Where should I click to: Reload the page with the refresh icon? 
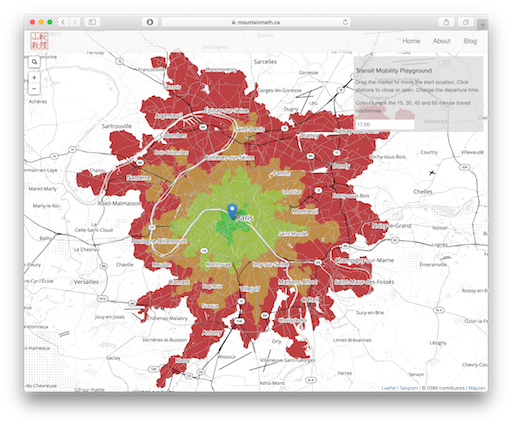(x=345, y=22)
